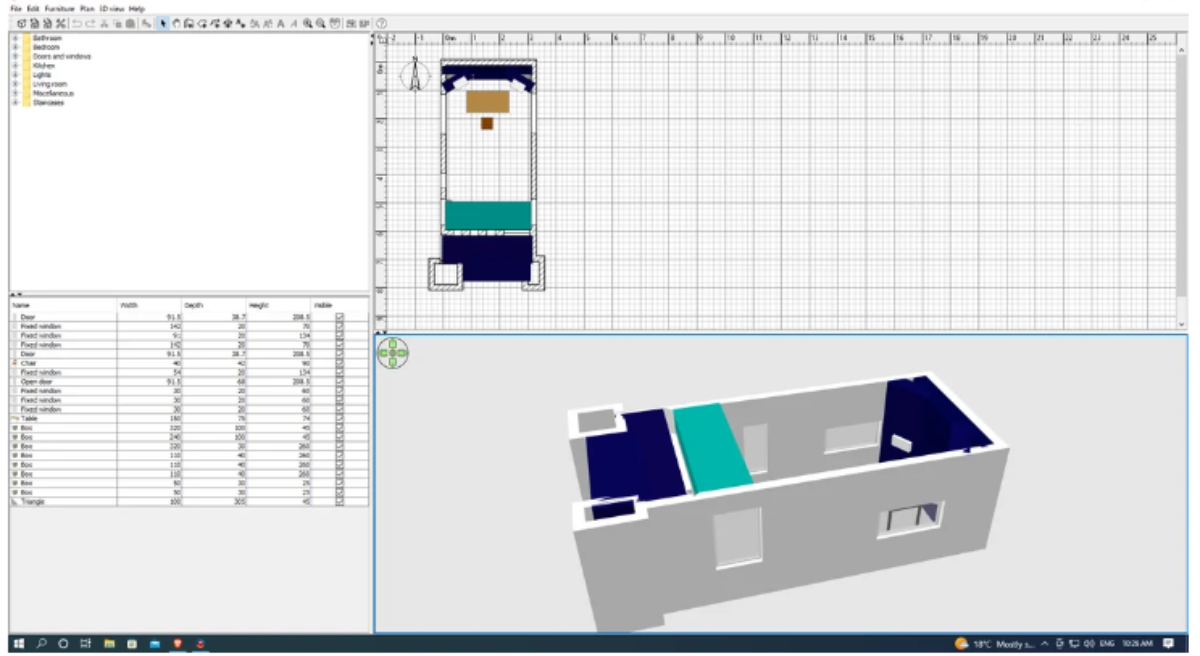Image resolution: width=1200 pixels, height=656 pixels.
Task: Click the Zoom in magnifier icon
Action: (x=308, y=23)
